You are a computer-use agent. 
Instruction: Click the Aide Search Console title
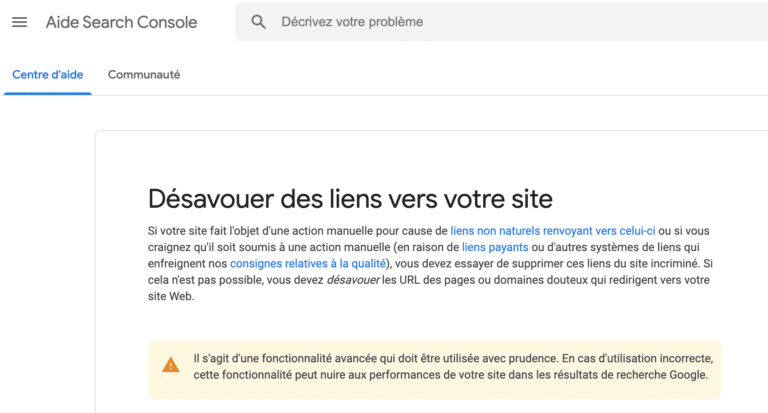coord(121,22)
